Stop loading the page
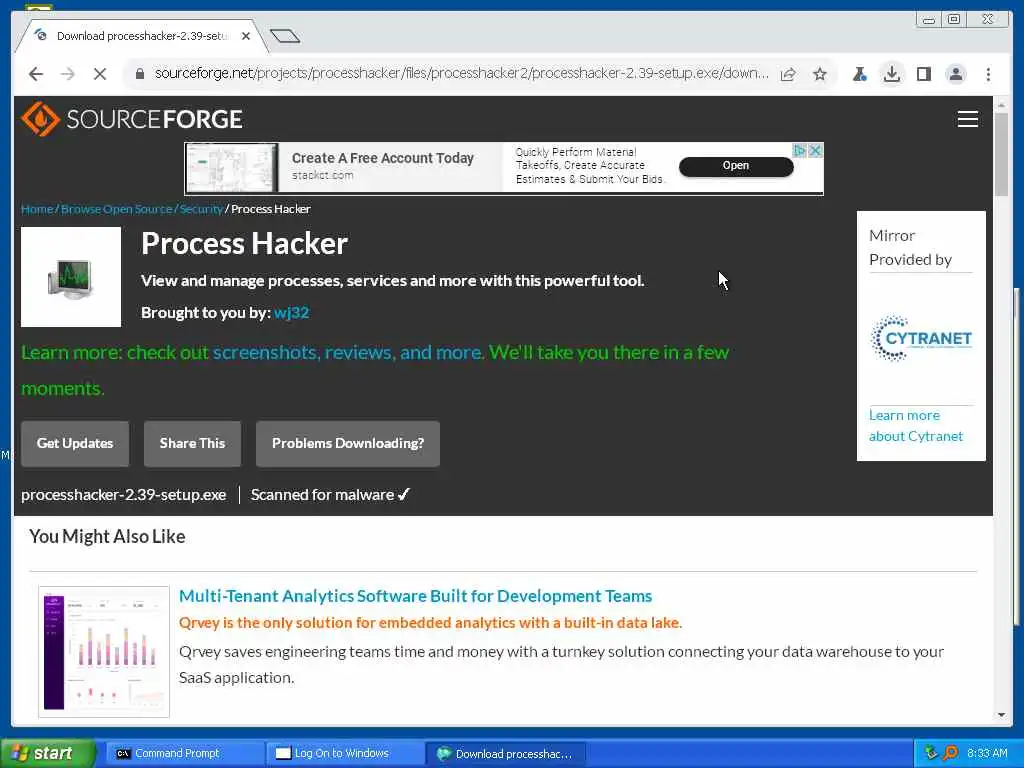This screenshot has height=768, width=1024. pos(99,74)
